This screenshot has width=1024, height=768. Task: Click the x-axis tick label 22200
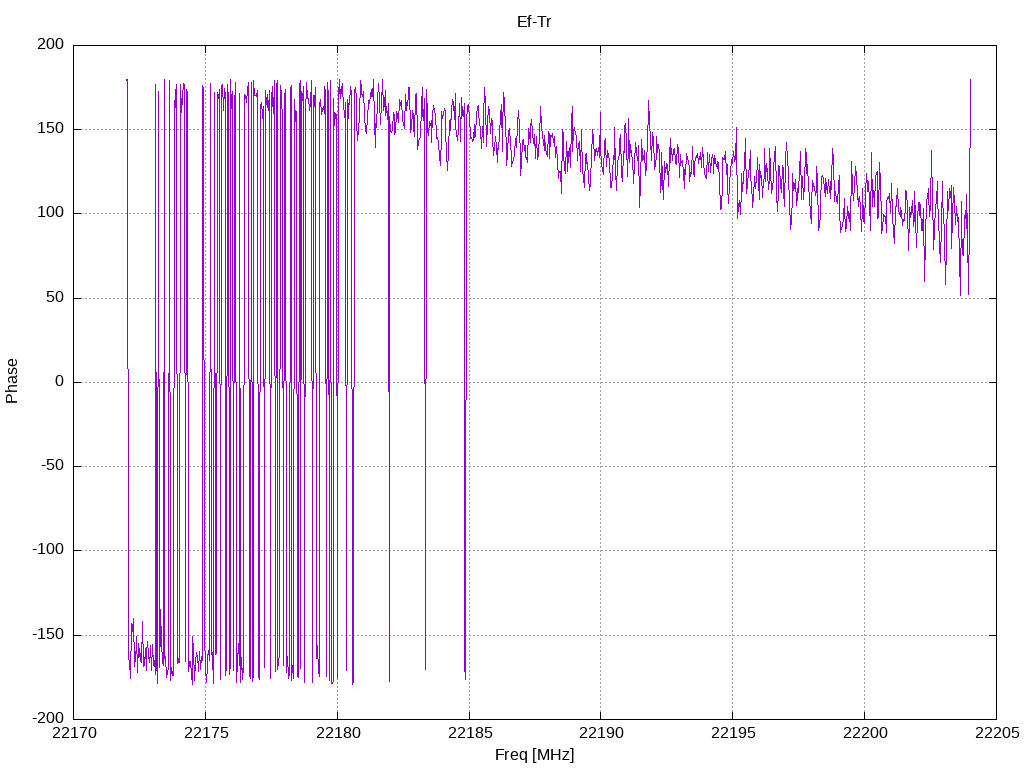click(865, 733)
